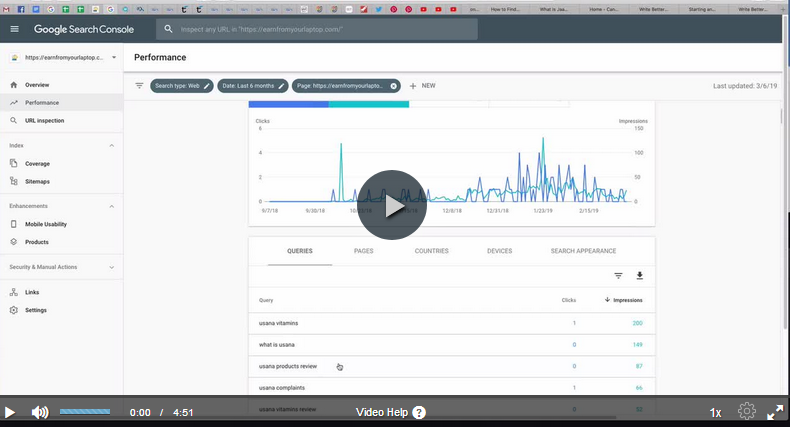This screenshot has height=427, width=791.
Task: Open Date: Last 6 months filter chip
Action: pyautogui.click(x=253, y=86)
